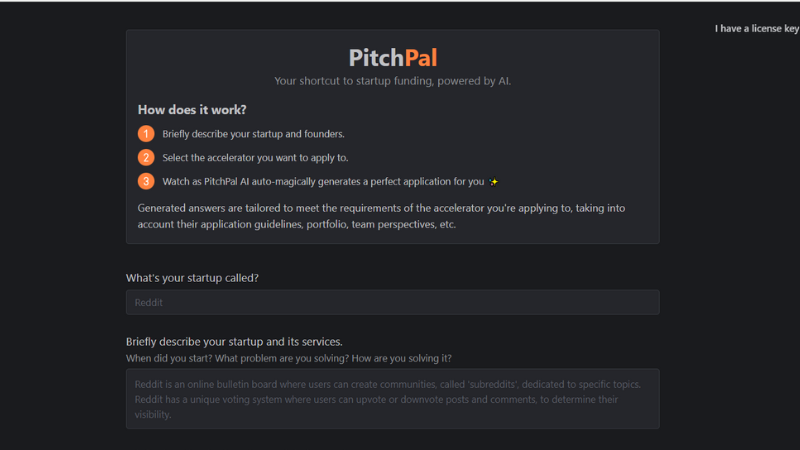Click the orange step 3 circle icon
800x450 pixels.
coord(146,181)
